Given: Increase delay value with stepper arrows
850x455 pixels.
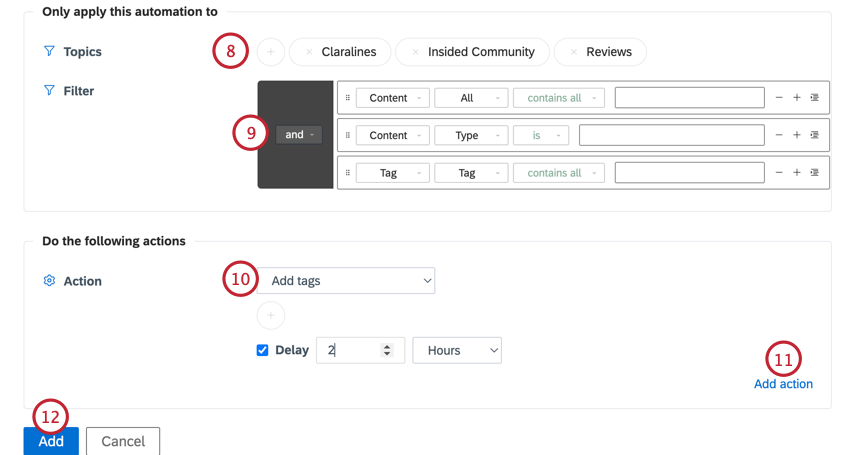Looking at the screenshot, I should tap(387, 347).
